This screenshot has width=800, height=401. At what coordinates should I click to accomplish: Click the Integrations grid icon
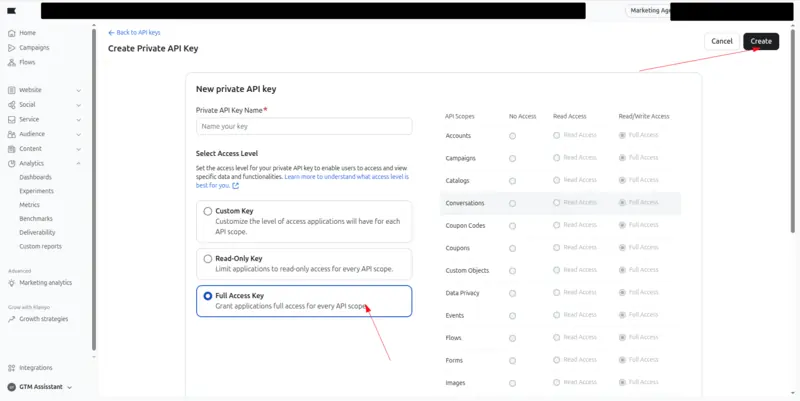tap(12, 368)
